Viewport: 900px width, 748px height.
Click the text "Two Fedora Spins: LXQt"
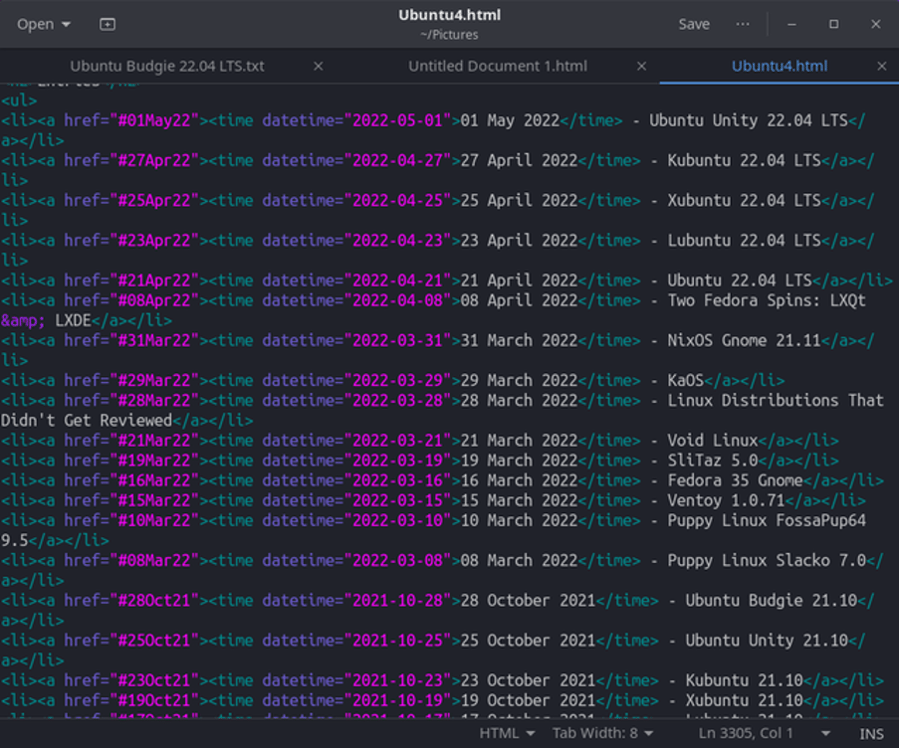click(x=766, y=300)
